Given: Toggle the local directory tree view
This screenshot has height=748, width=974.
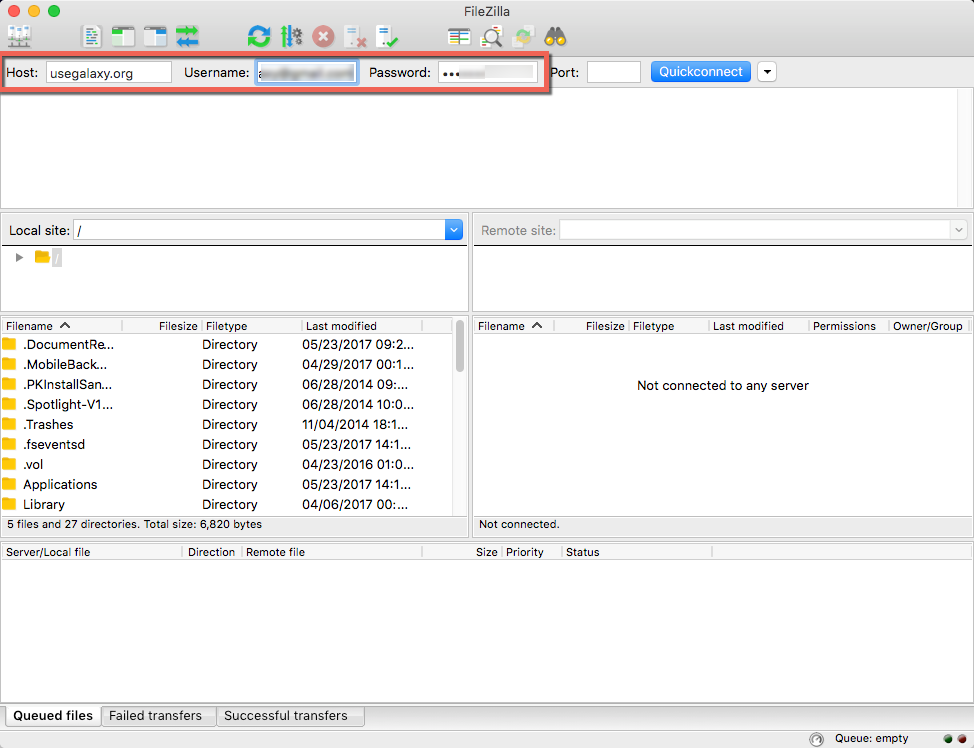Looking at the screenshot, I should 123,37.
